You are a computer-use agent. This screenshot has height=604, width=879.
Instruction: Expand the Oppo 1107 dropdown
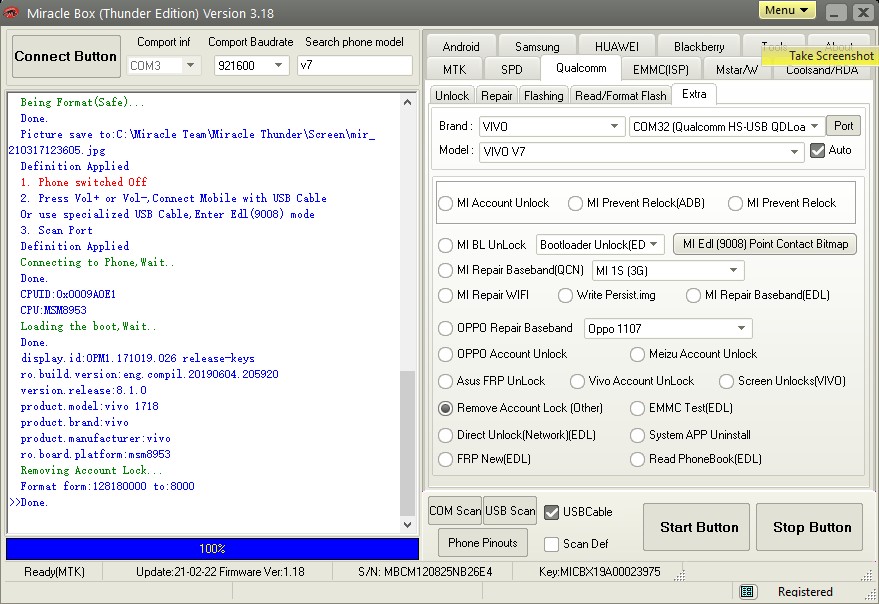coord(741,328)
